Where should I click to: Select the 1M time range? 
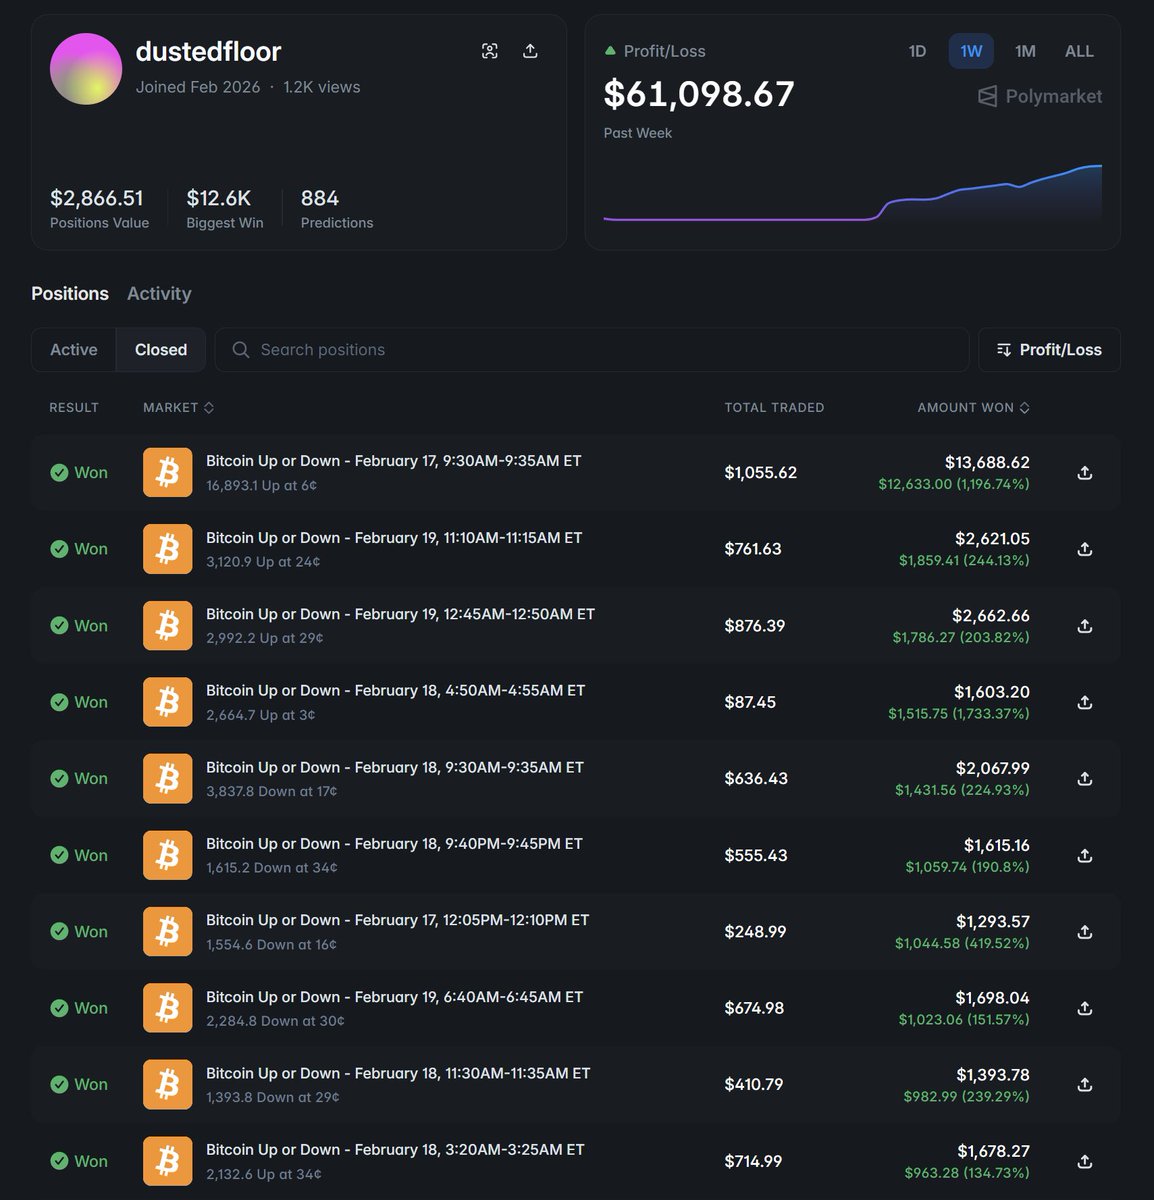click(x=1025, y=51)
